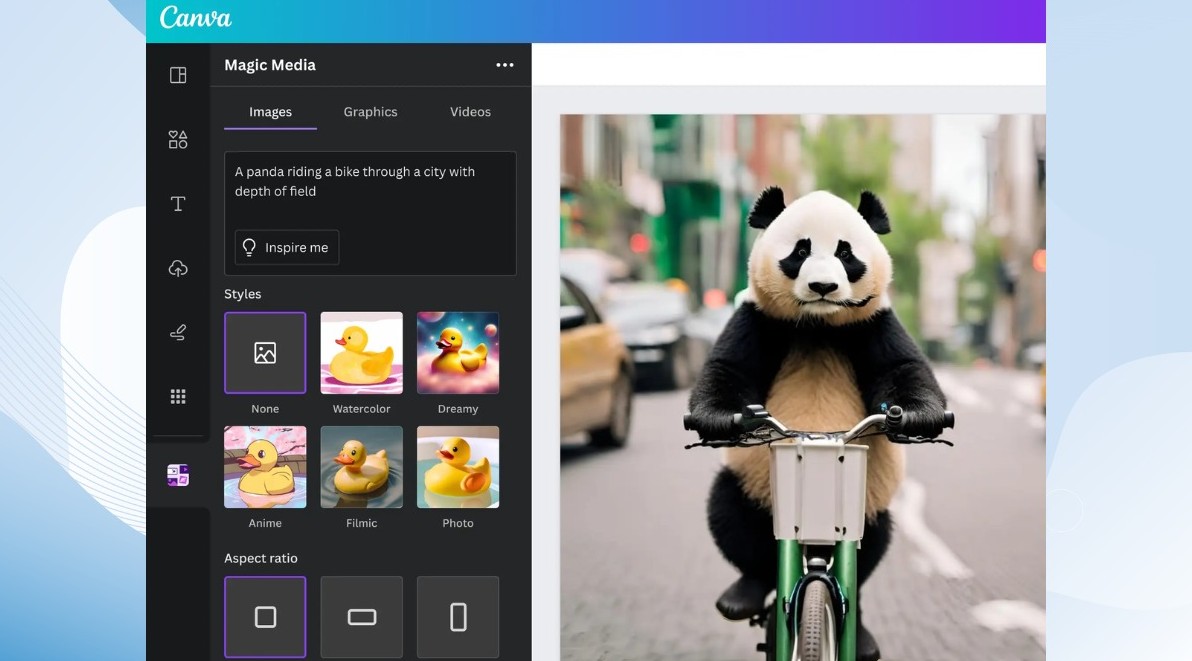Open the Draw tool icon
The image size is (1192, 661).
coord(178,333)
